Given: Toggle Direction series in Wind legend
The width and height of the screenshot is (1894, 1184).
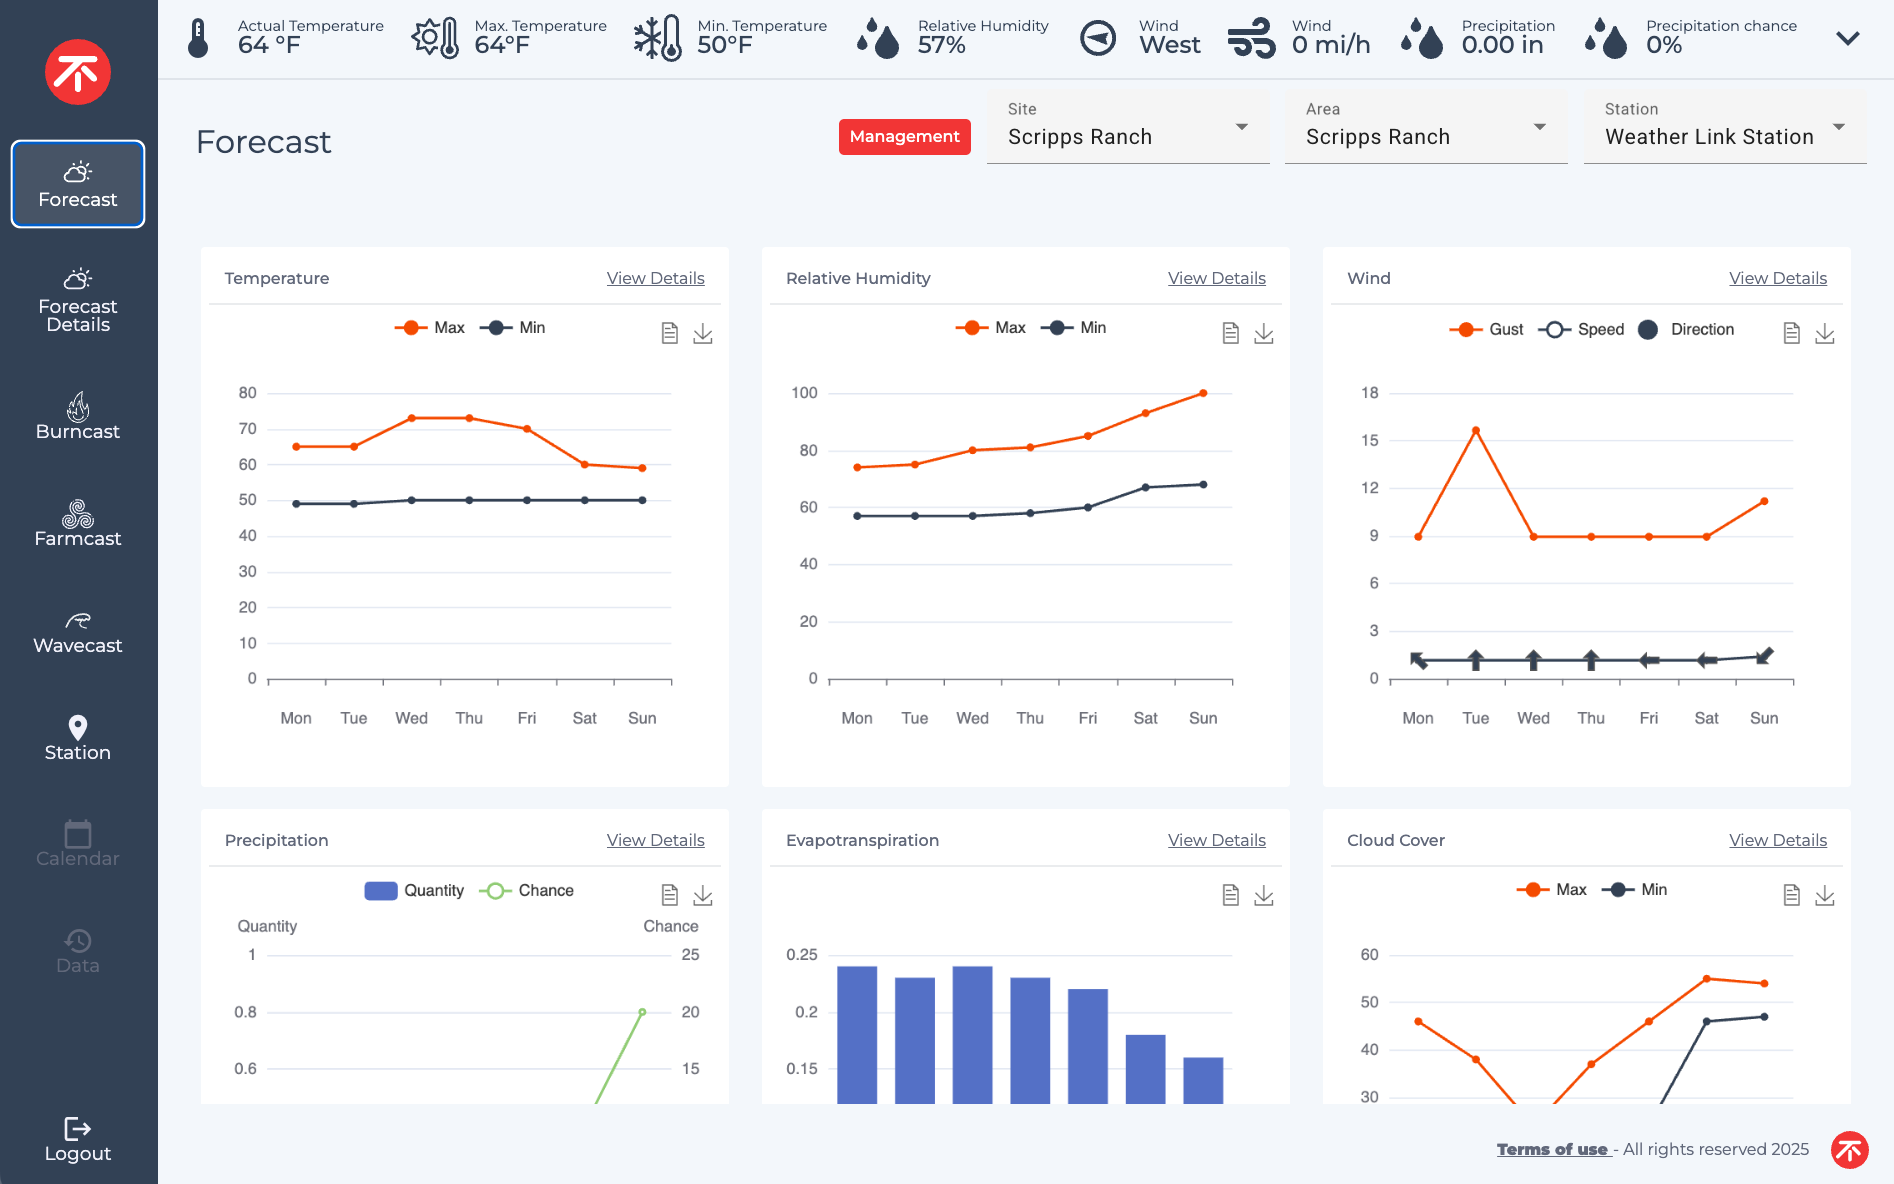Looking at the screenshot, I should (x=1687, y=330).
